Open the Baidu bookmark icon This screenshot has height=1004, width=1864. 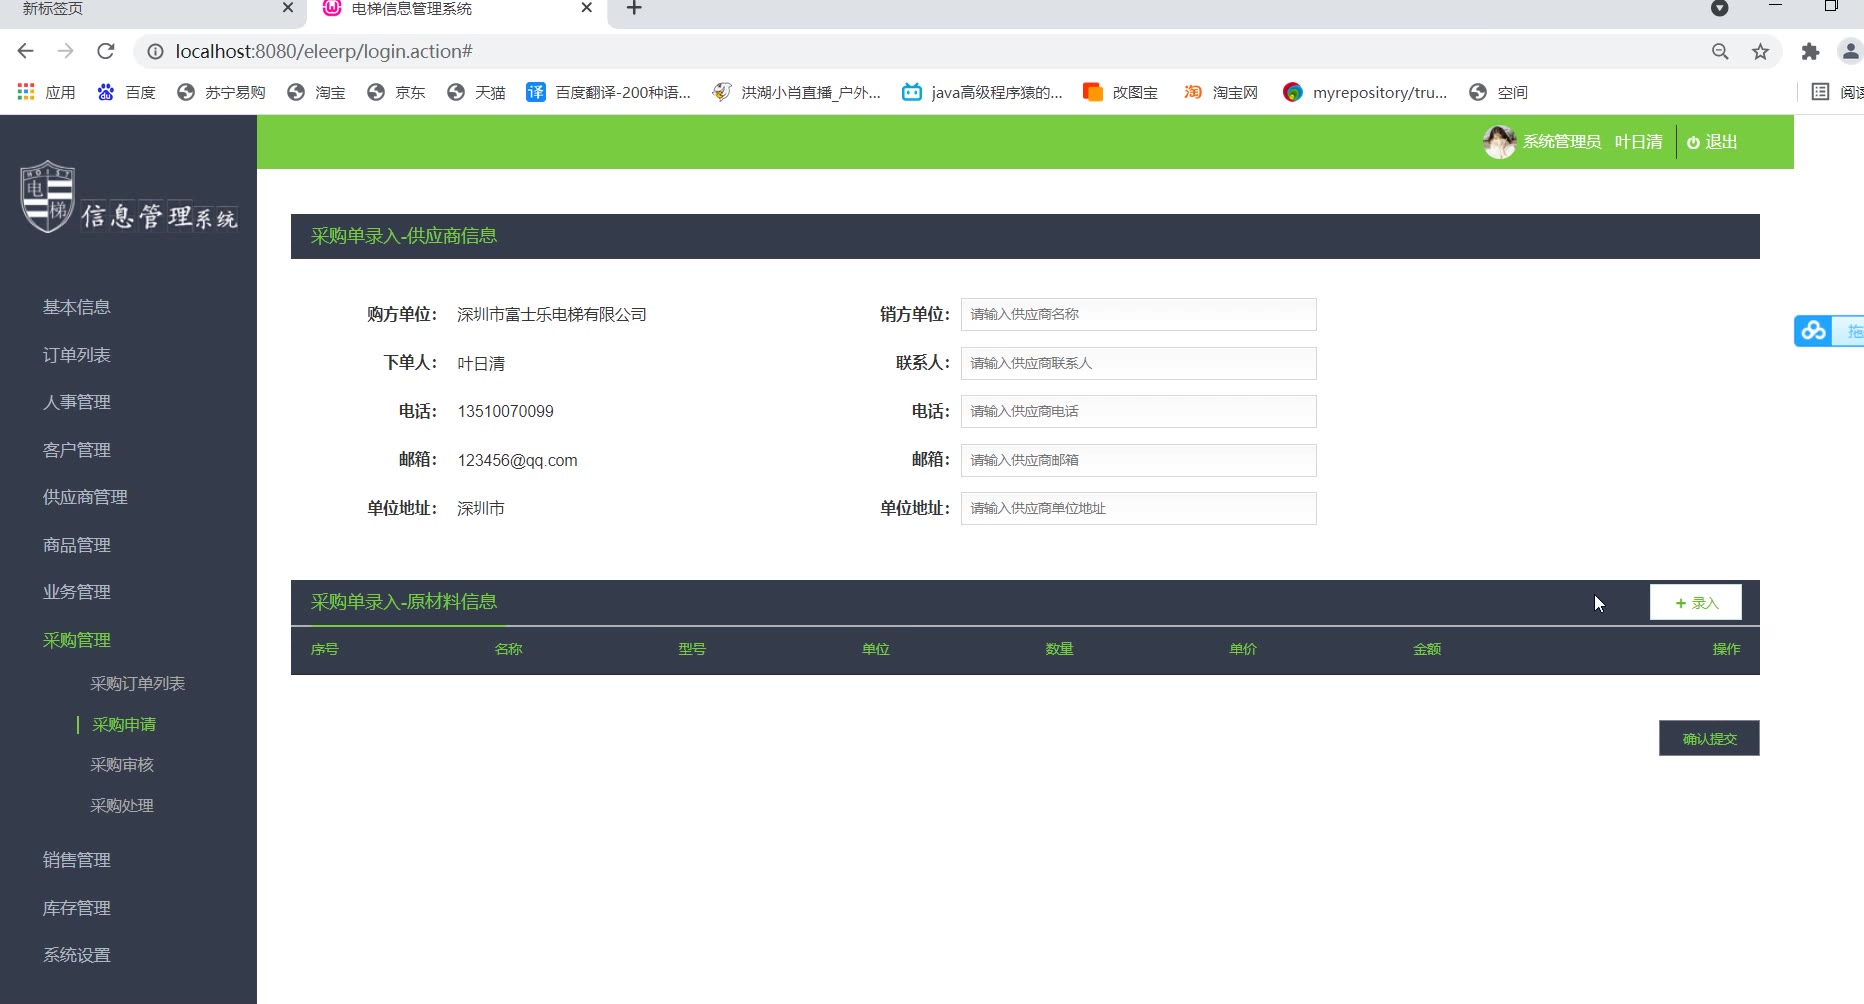[106, 92]
